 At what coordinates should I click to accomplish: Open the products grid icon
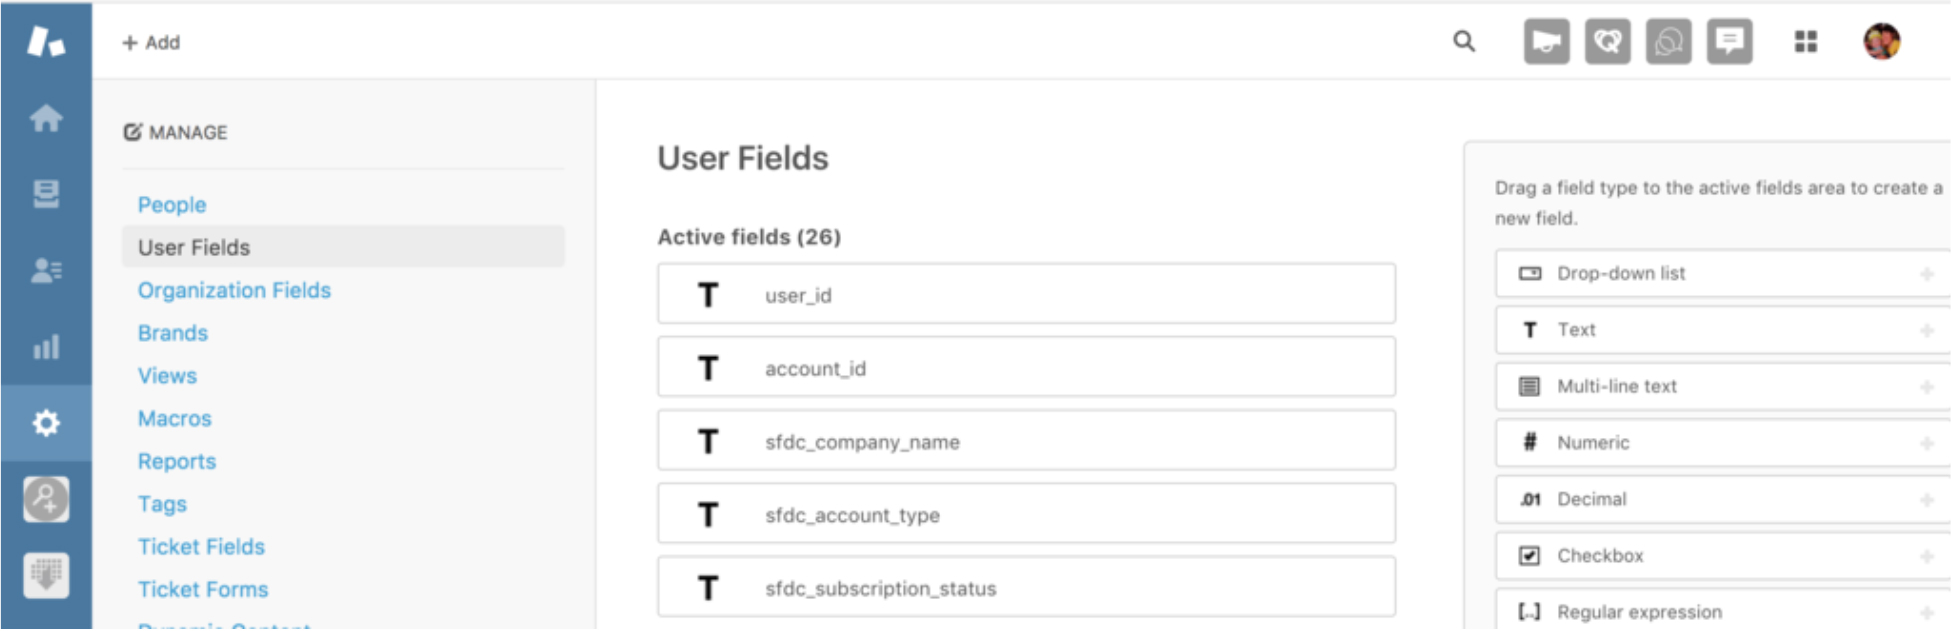[1805, 41]
